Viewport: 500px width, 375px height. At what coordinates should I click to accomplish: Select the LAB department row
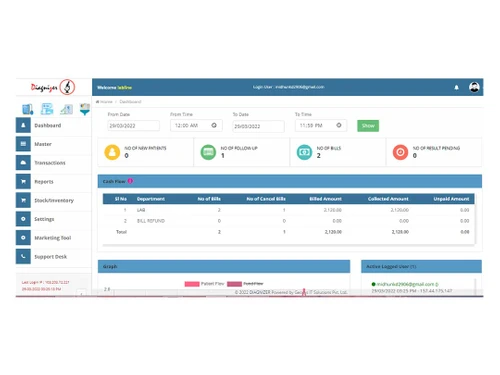pyautogui.click(x=289, y=210)
